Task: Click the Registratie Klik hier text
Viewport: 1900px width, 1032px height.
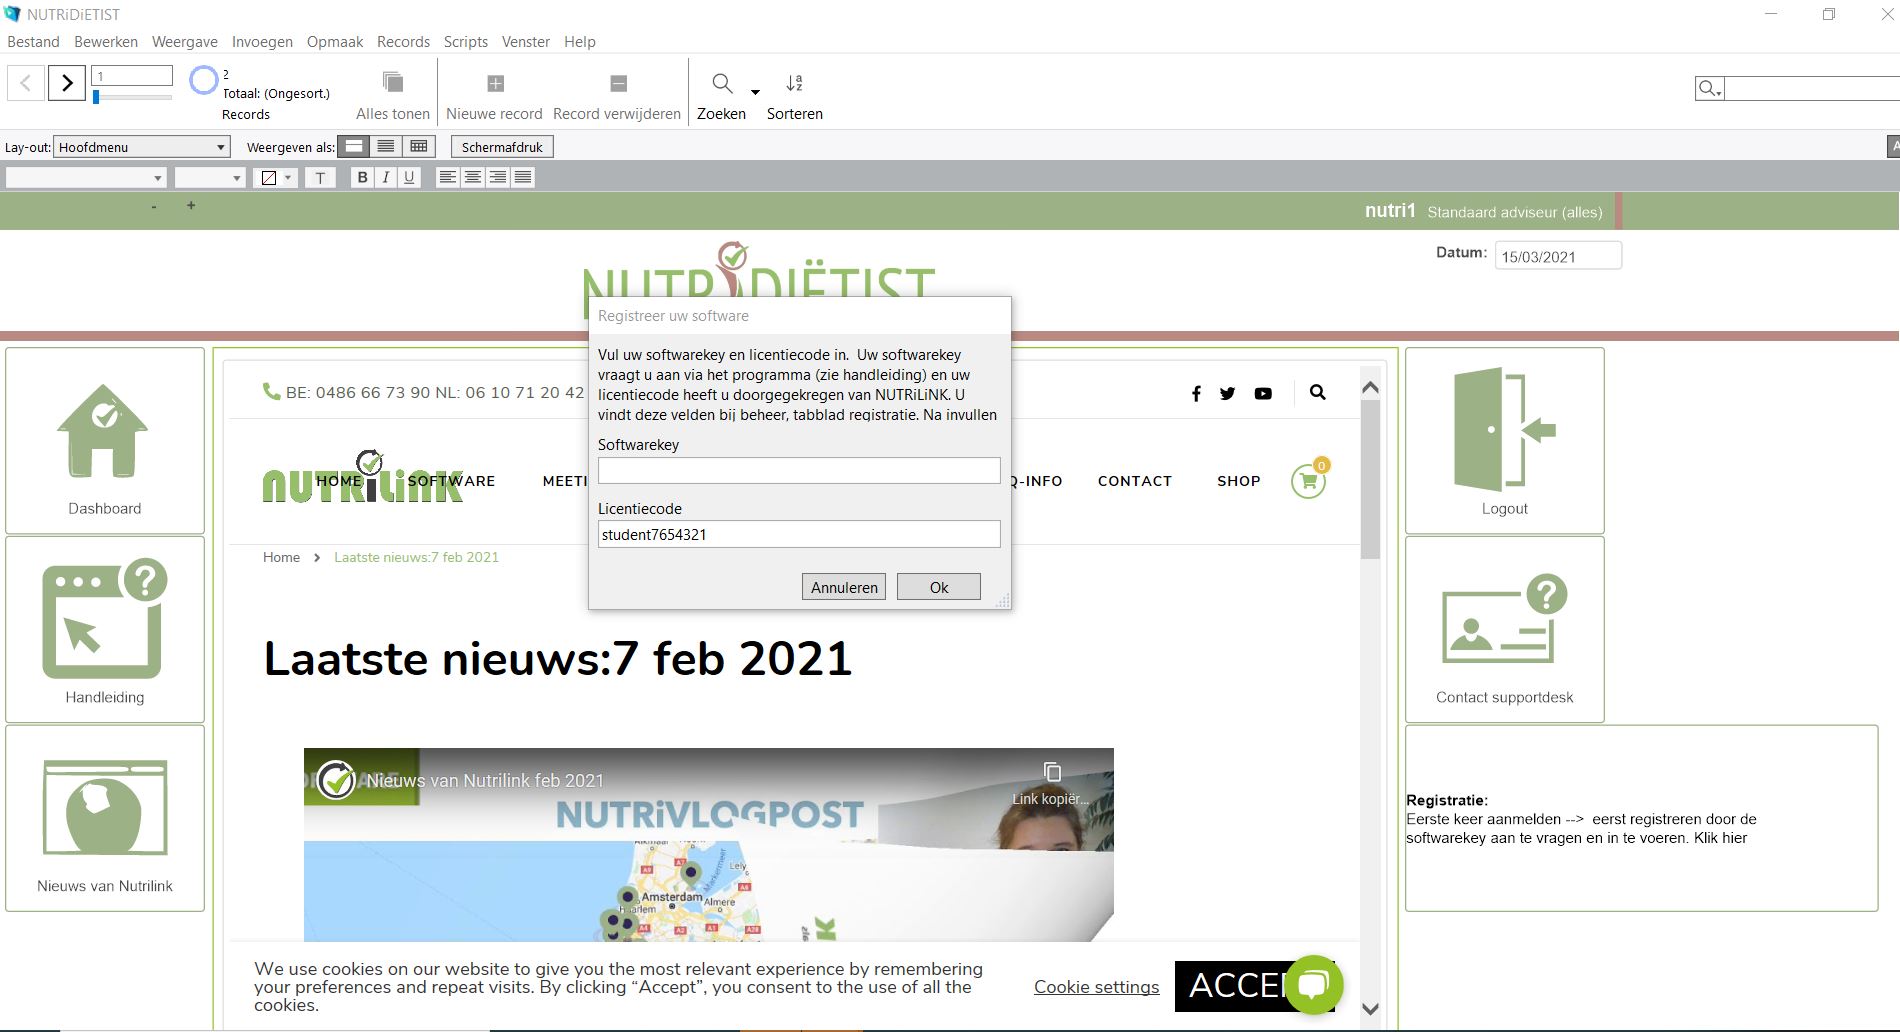Action: click(x=1720, y=838)
